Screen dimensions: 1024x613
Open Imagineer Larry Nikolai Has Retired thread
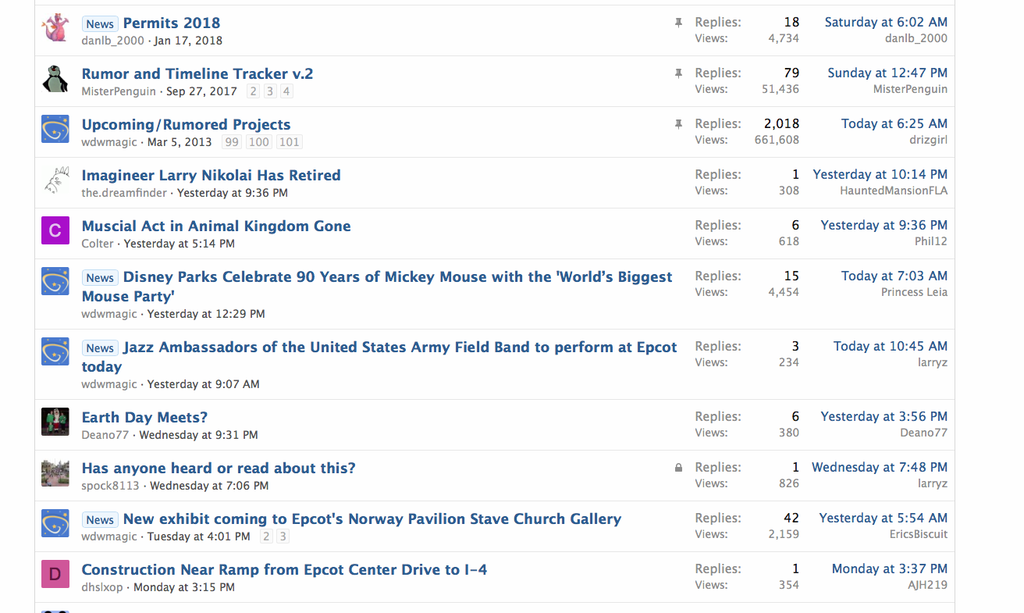click(211, 175)
